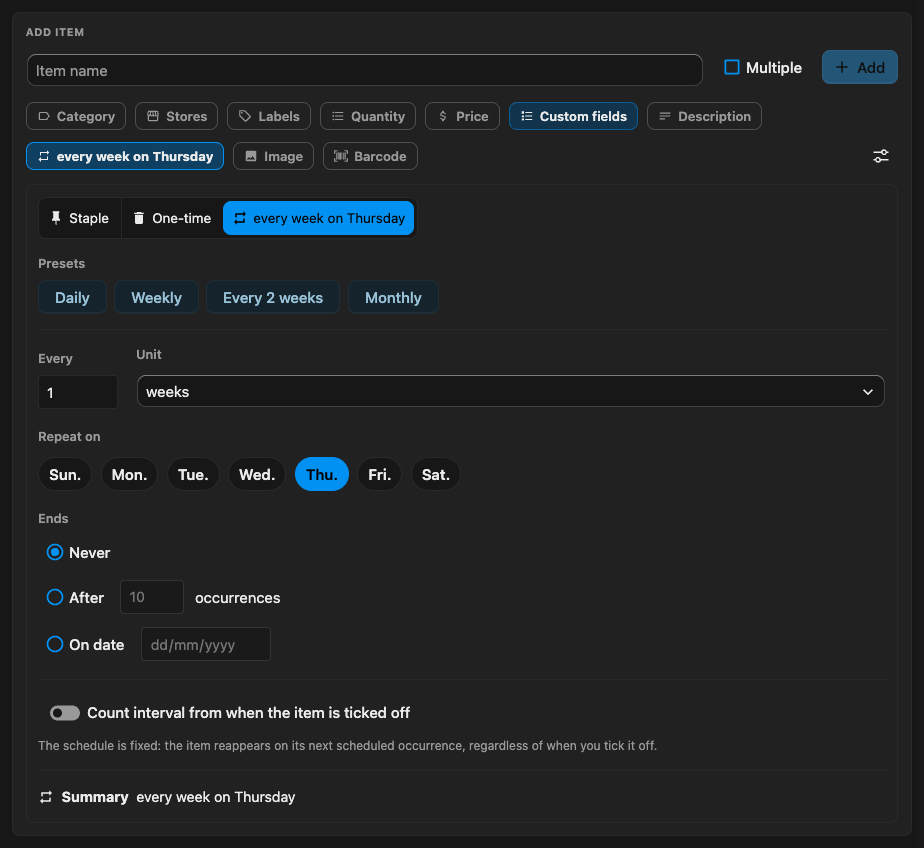
Task: Click the dd/mm/yyyy end date field
Action: [x=206, y=644]
